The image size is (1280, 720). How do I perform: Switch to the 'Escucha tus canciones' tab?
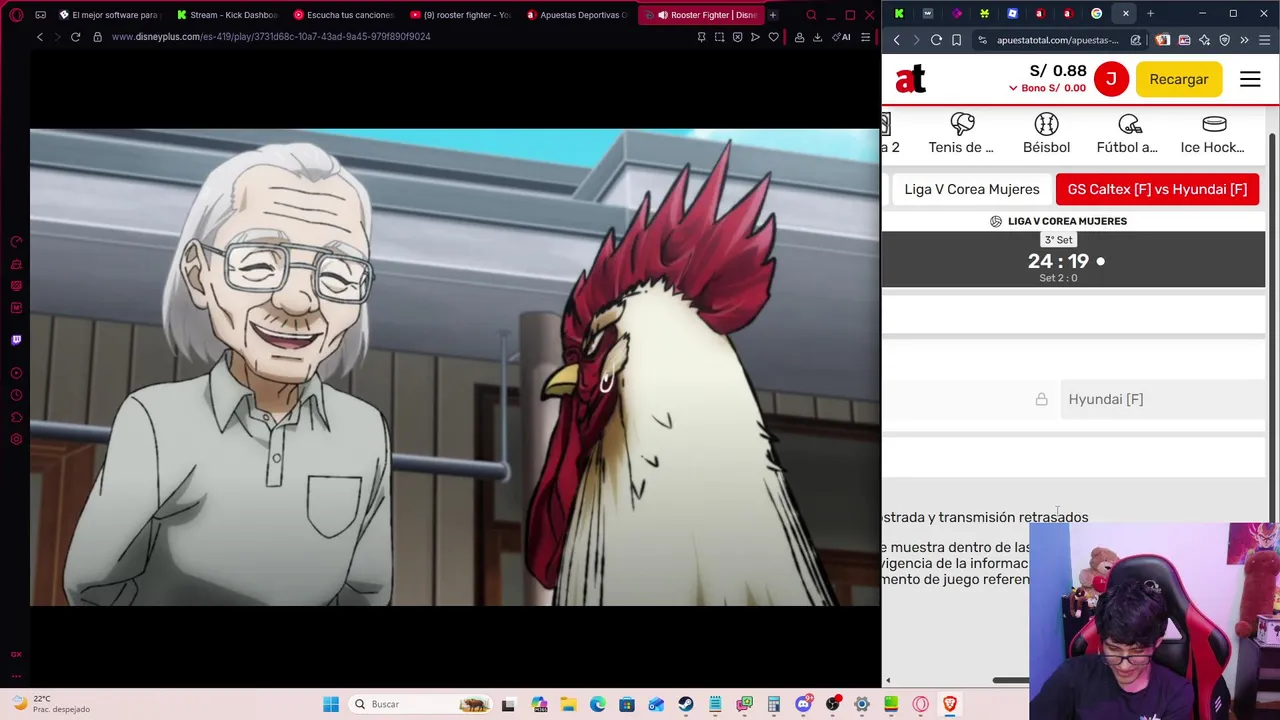(x=343, y=15)
